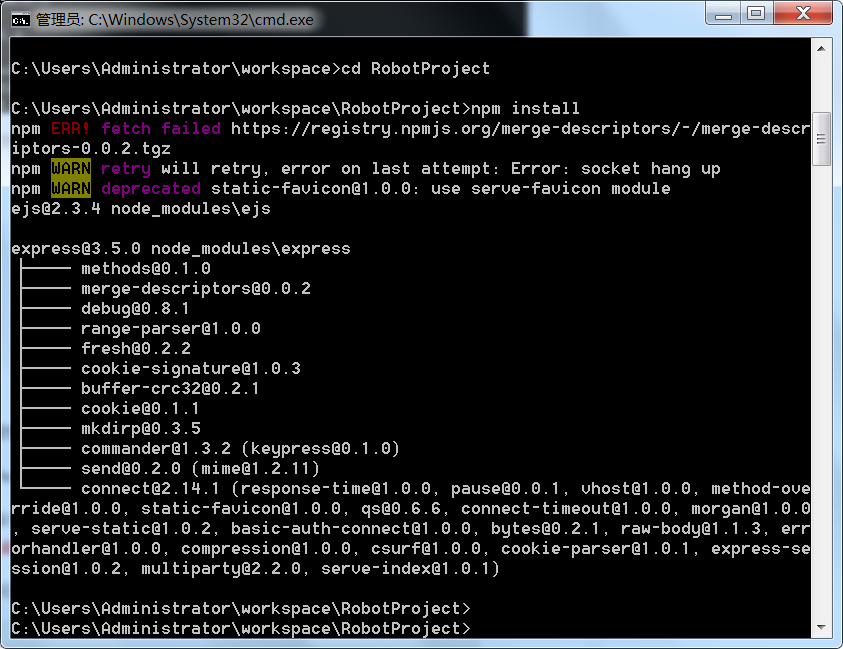Click the 'iptors-0.0.2.tgz' text
843x649 pixels.
point(91,148)
